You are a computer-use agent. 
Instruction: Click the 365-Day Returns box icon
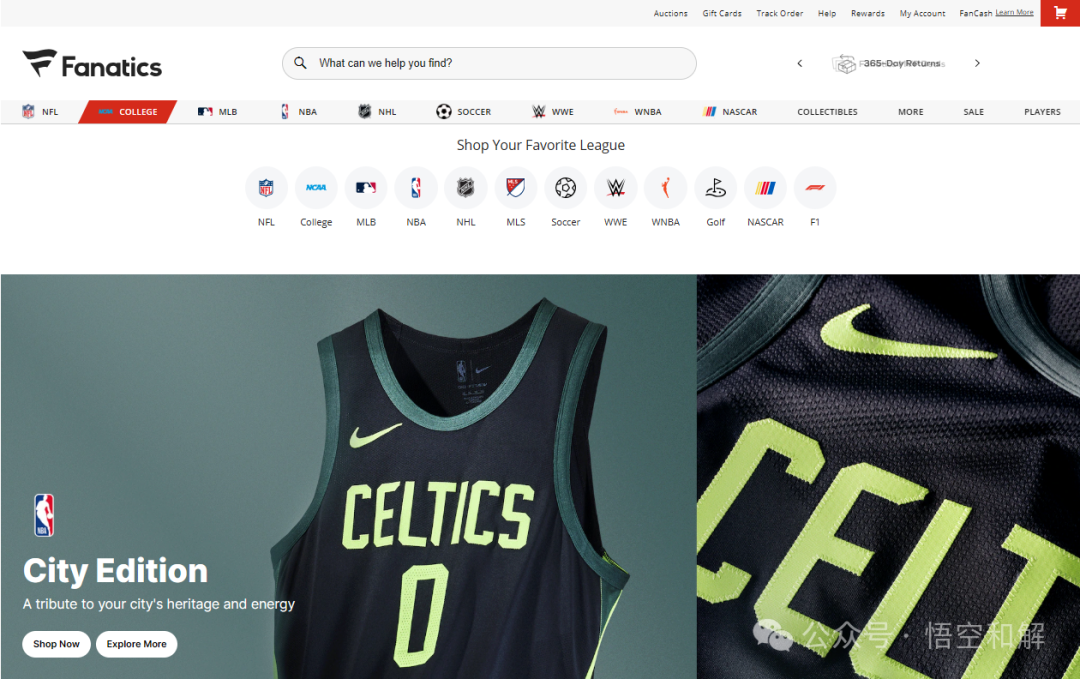pyautogui.click(x=844, y=63)
